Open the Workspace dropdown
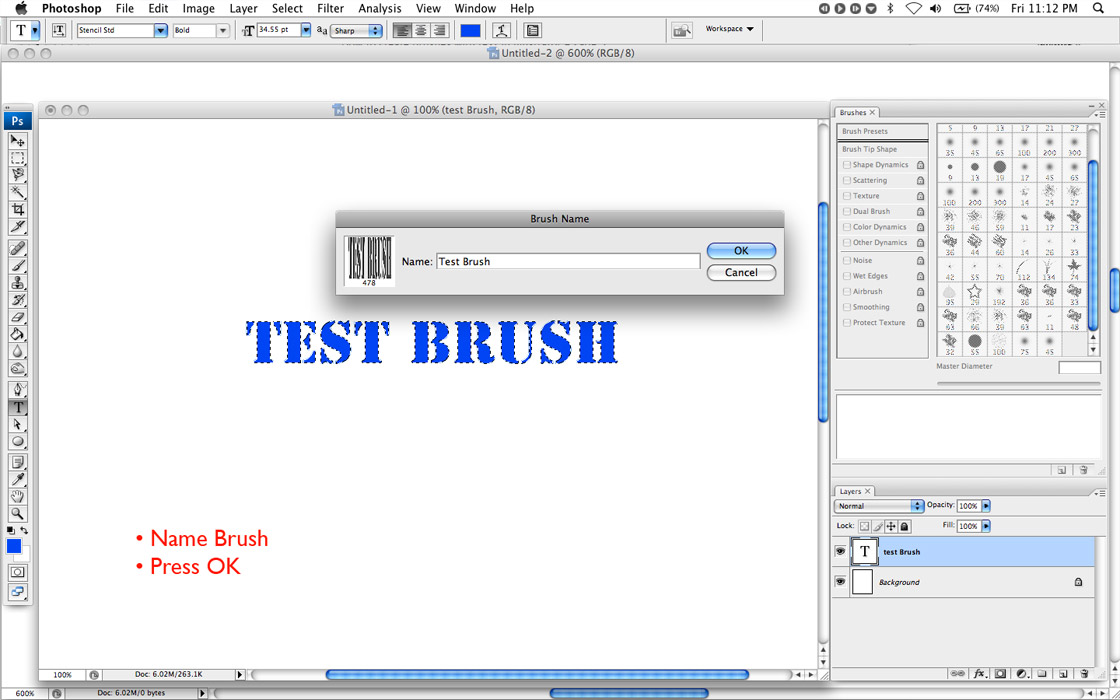1120x700 pixels. click(729, 29)
